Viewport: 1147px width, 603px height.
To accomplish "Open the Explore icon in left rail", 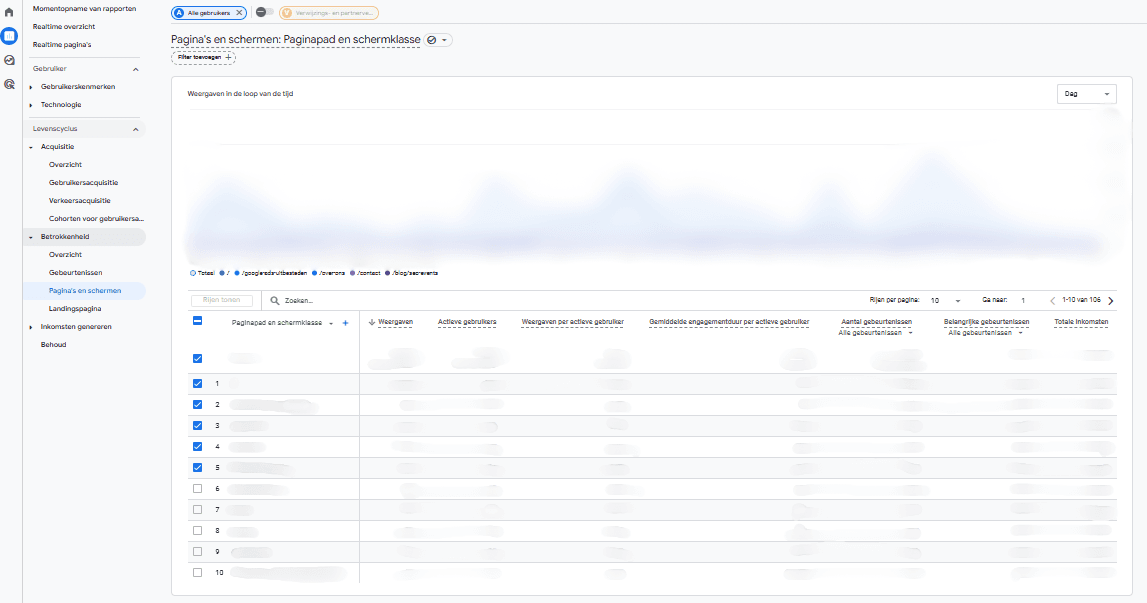I will 9,60.
